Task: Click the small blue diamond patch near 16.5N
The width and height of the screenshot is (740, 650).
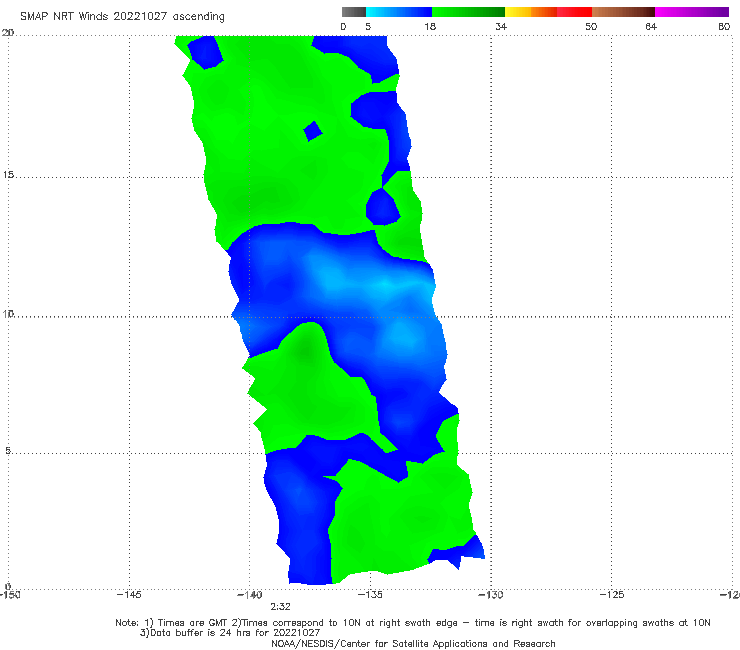Action: 312,131
